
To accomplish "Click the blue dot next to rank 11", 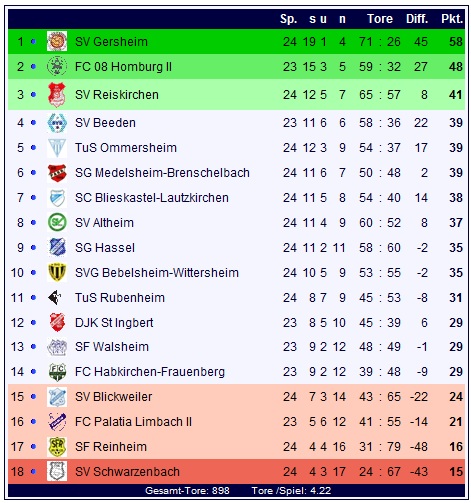I will point(33,297).
